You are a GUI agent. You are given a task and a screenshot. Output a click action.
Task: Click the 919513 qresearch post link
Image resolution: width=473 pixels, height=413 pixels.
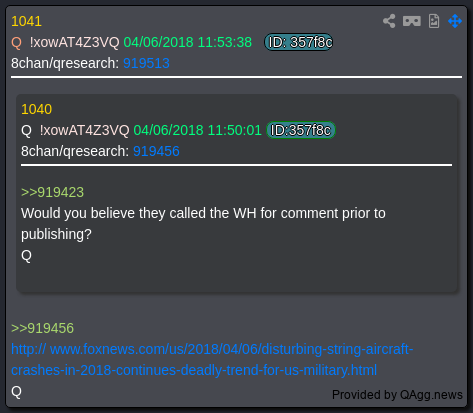click(x=146, y=63)
